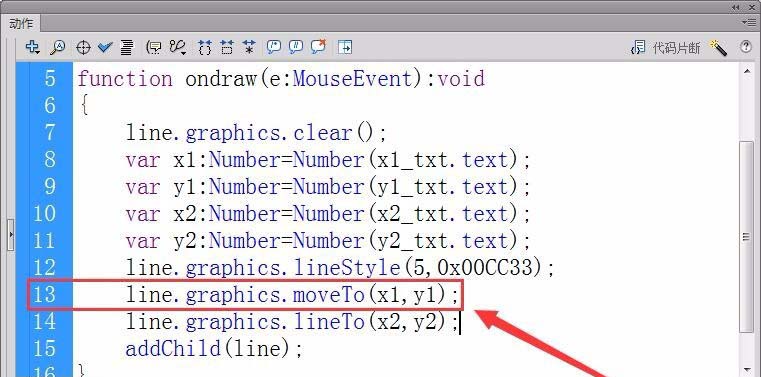Click the 'x1_txt.text' text
Screen dimensions: 761x377
tap(442, 160)
